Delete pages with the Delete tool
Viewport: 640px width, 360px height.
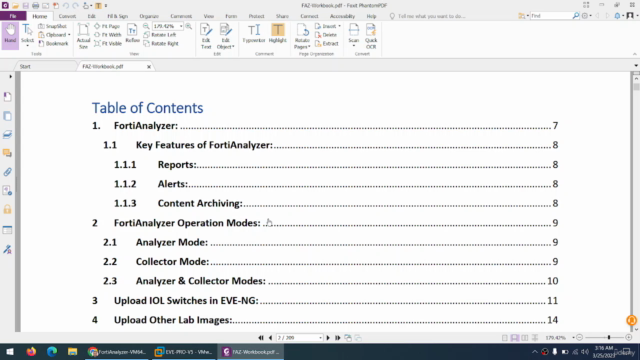(x=326, y=35)
